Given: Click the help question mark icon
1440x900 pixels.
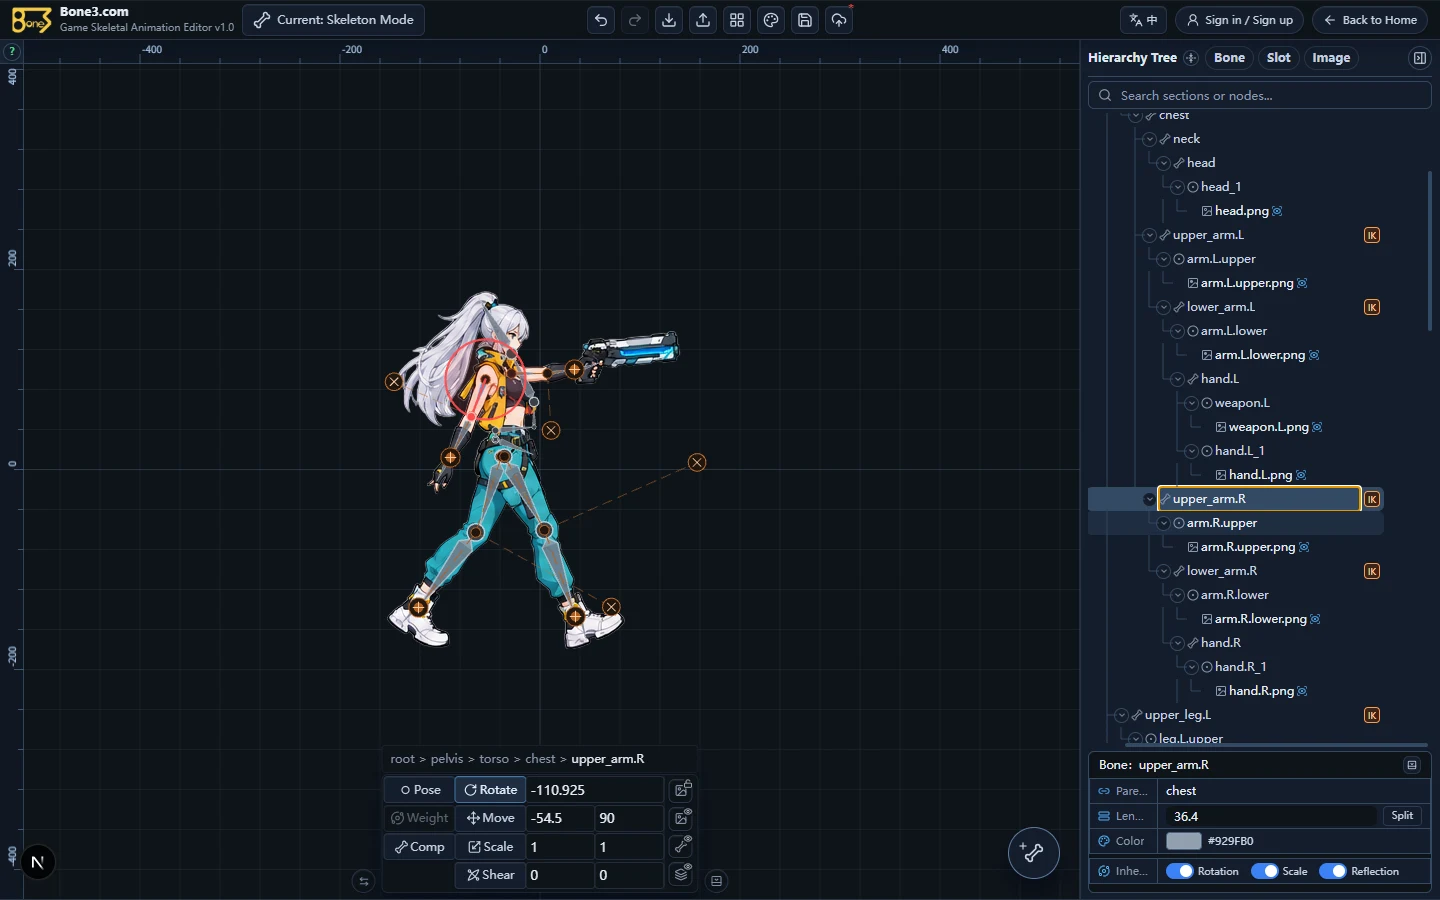Looking at the screenshot, I should pyautogui.click(x=12, y=51).
